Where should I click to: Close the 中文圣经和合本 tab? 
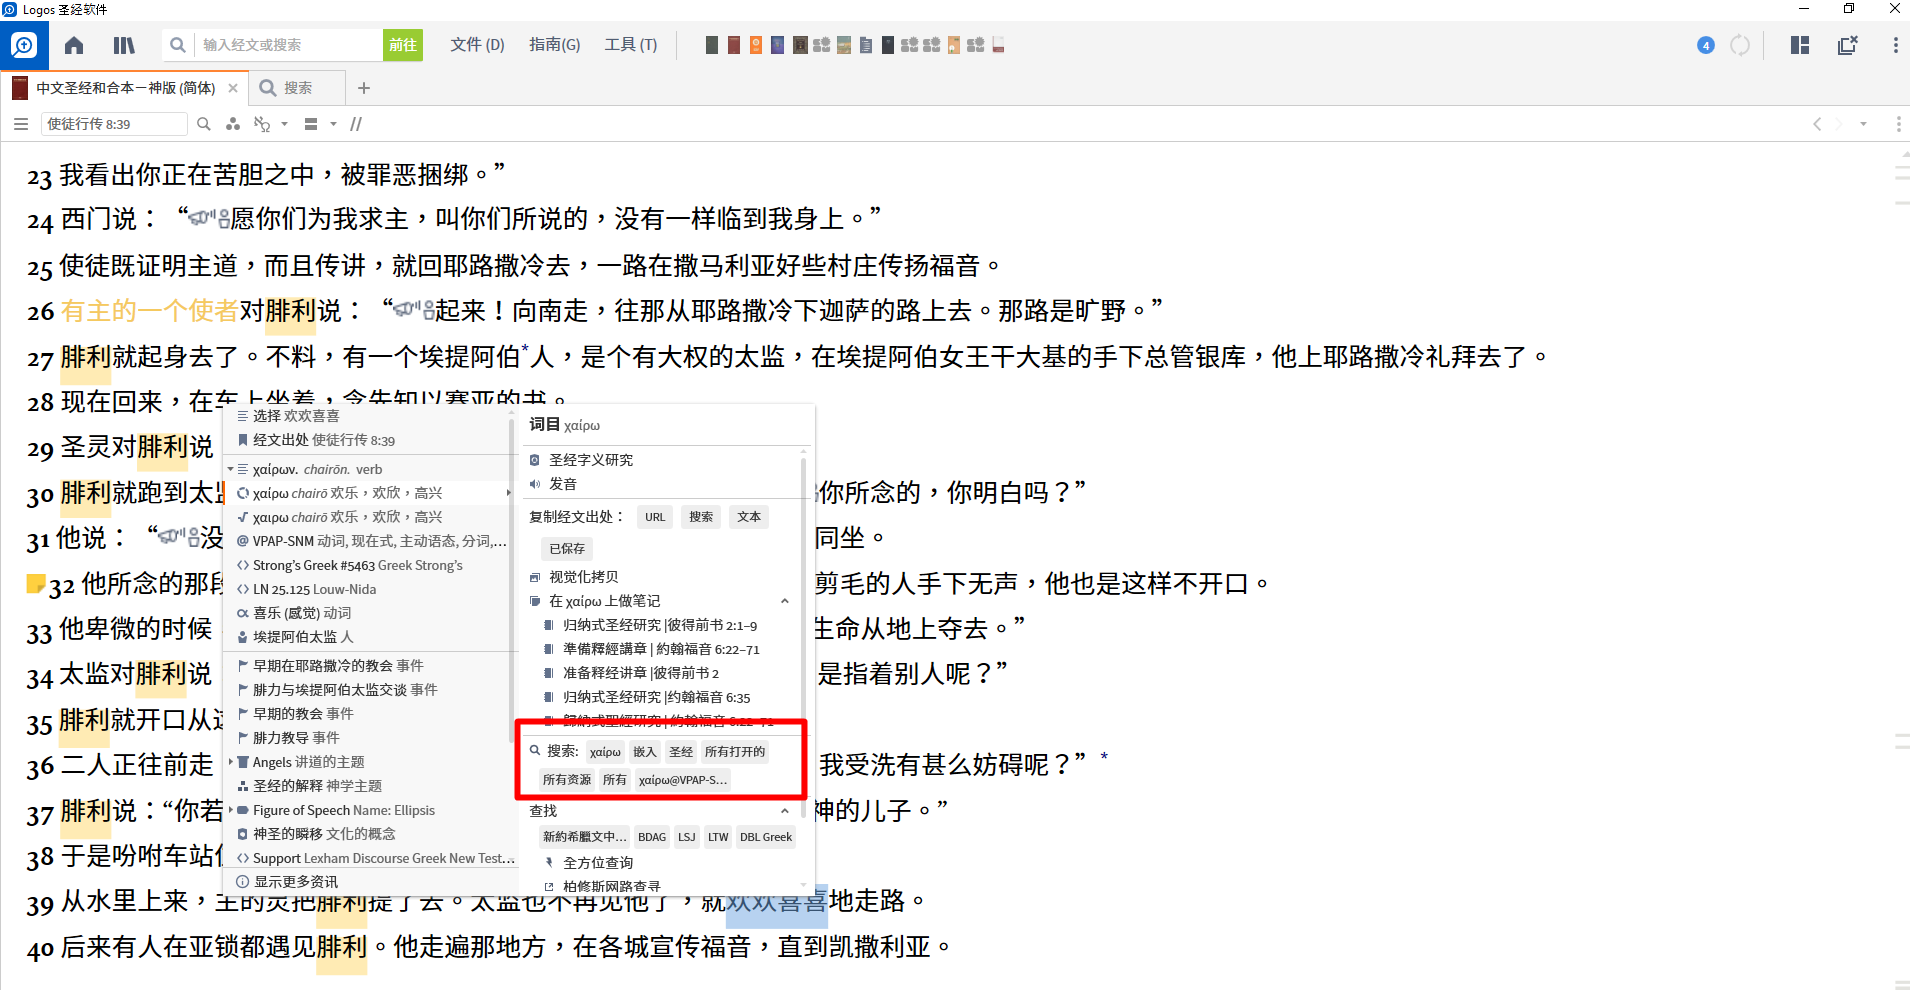[233, 88]
